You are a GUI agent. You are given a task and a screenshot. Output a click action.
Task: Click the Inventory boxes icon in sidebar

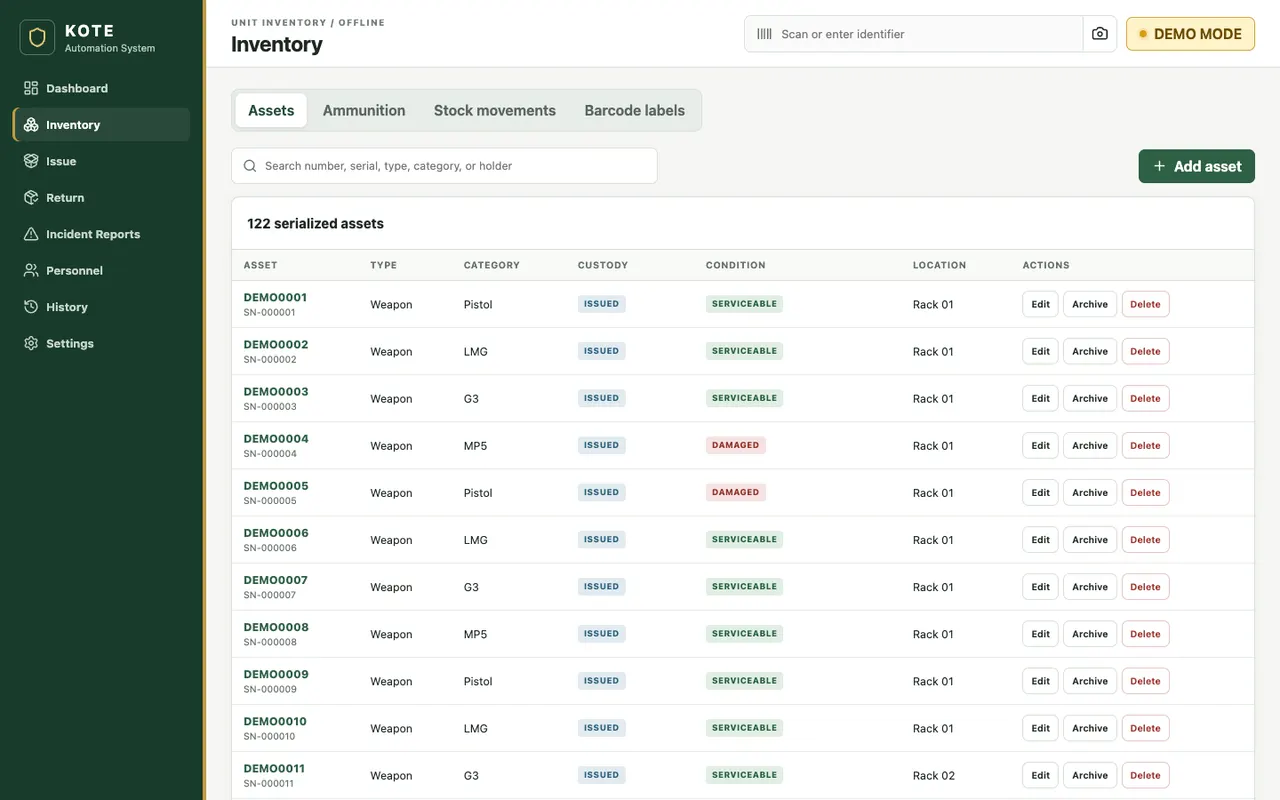(x=31, y=125)
